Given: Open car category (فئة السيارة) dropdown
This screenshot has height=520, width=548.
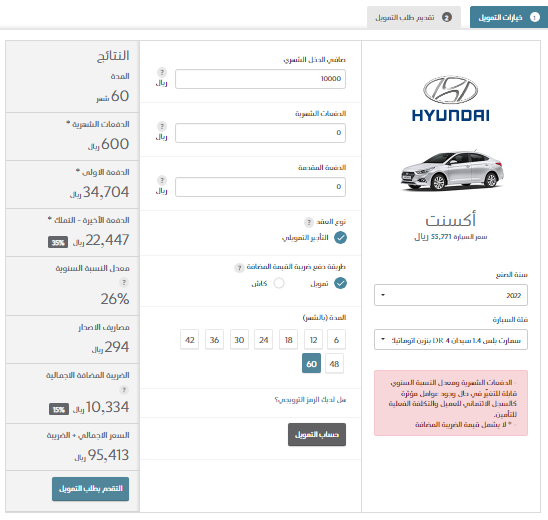Looking at the screenshot, I should [x=451, y=340].
